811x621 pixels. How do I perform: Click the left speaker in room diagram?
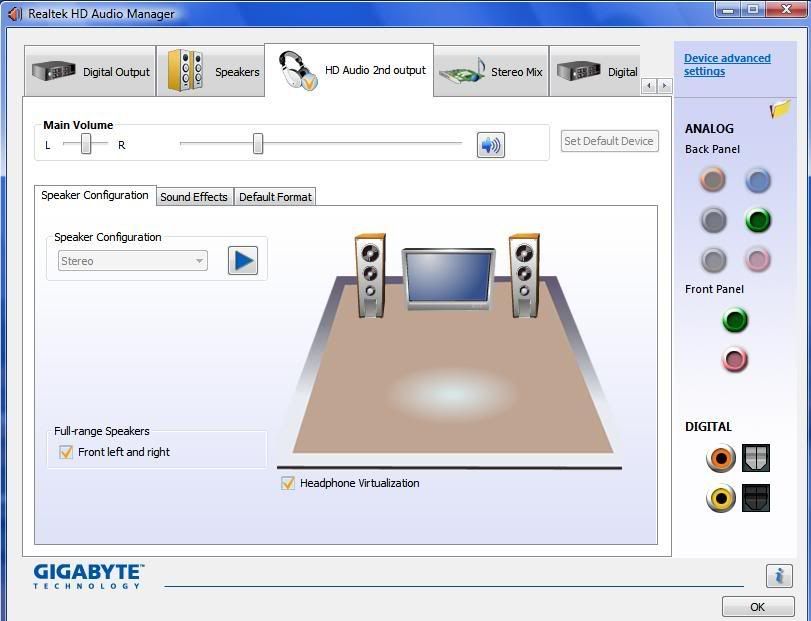[370, 275]
